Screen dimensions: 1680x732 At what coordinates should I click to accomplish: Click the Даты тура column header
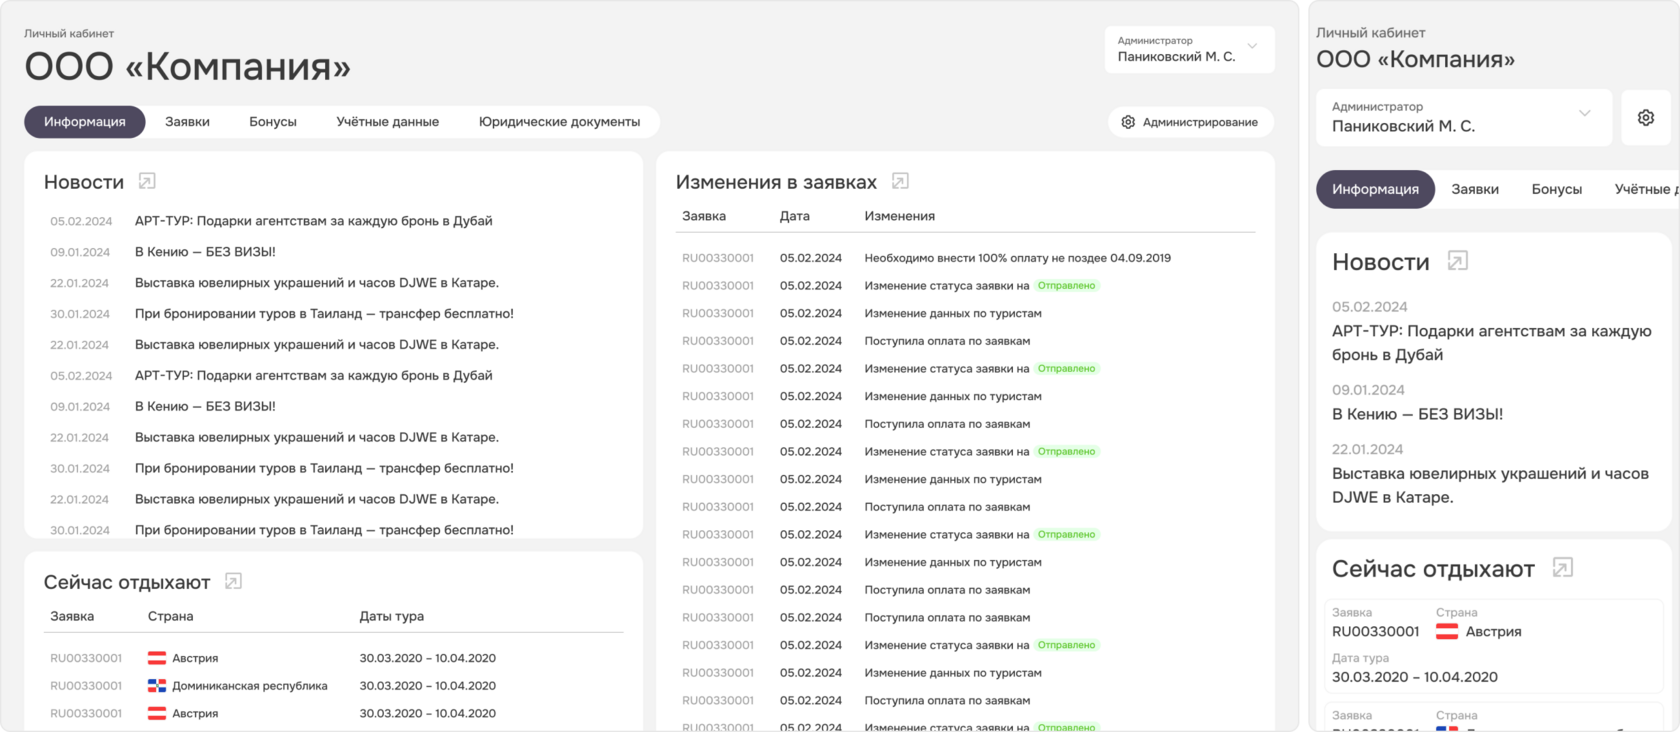[x=391, y=616]
